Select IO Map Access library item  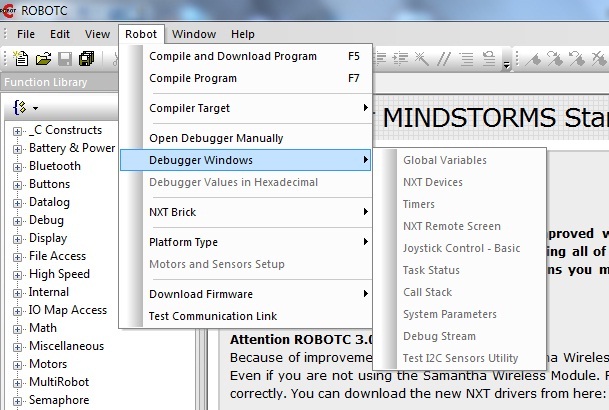68,310
